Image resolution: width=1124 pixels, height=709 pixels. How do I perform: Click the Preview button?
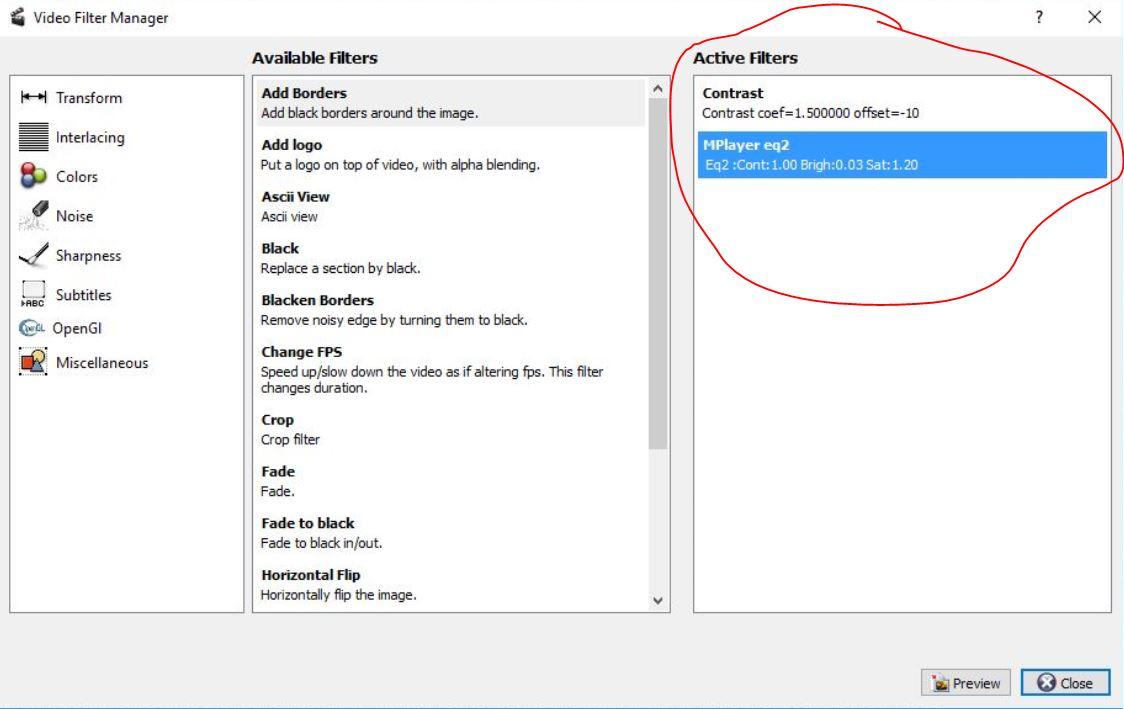point(966,683)
